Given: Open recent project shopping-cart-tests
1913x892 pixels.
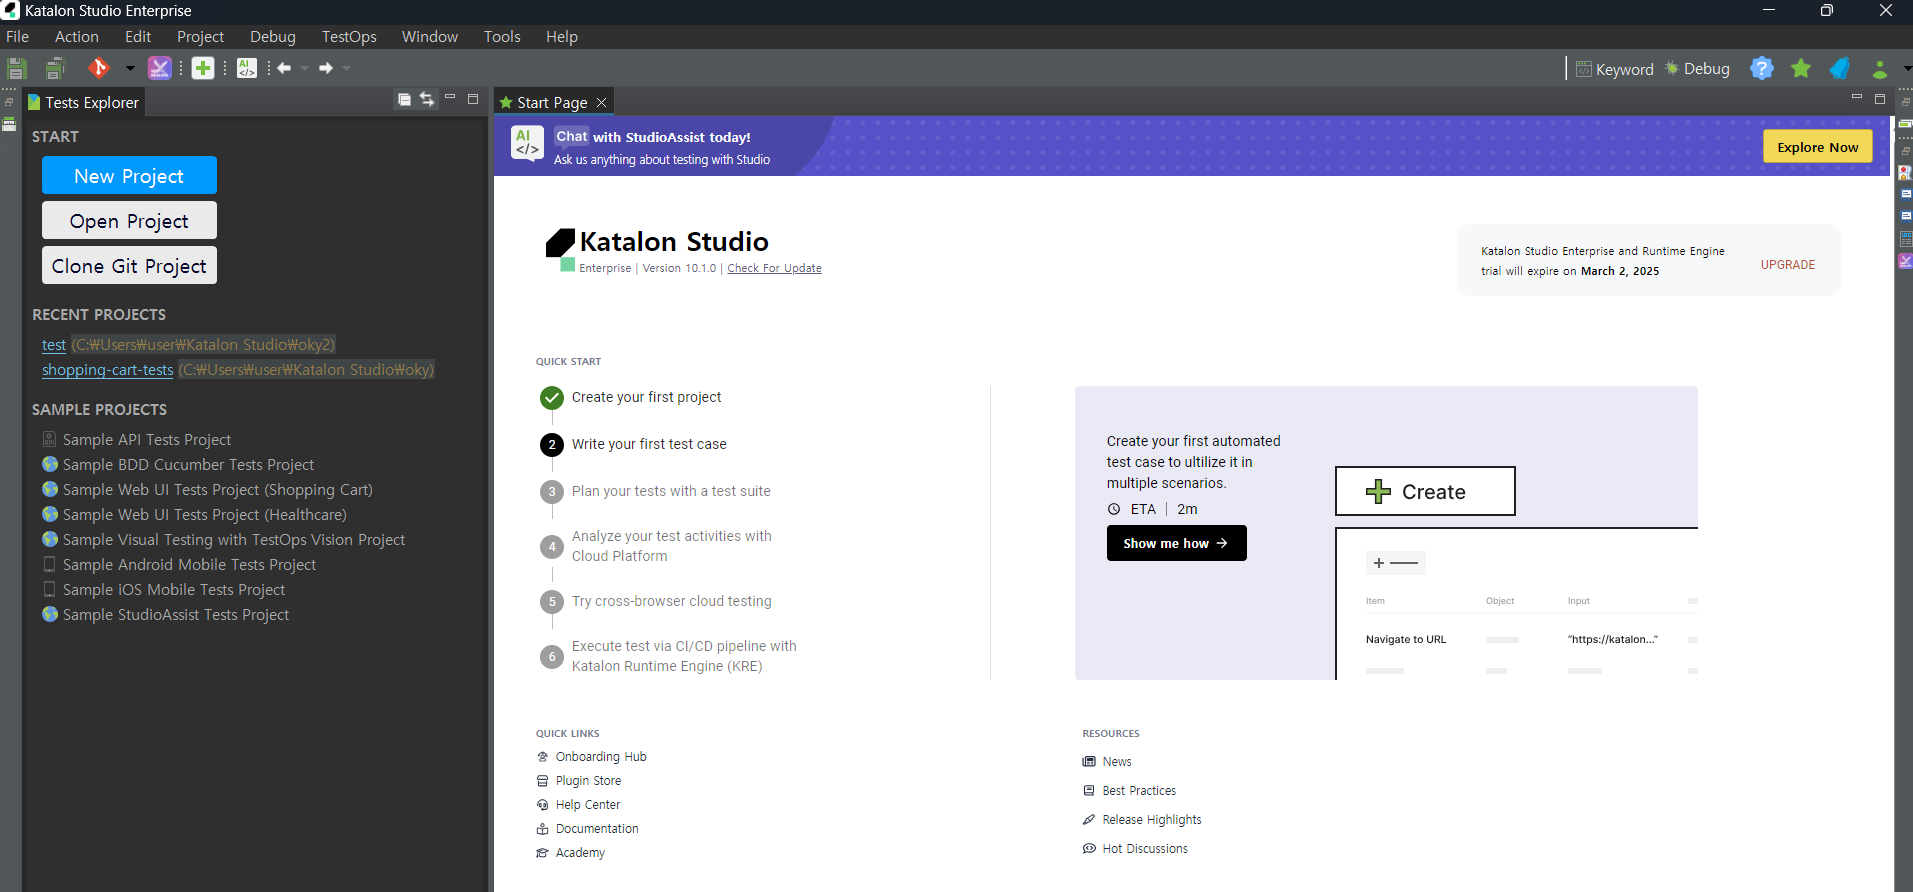Looking at the screenshot, I should (108, 369).
